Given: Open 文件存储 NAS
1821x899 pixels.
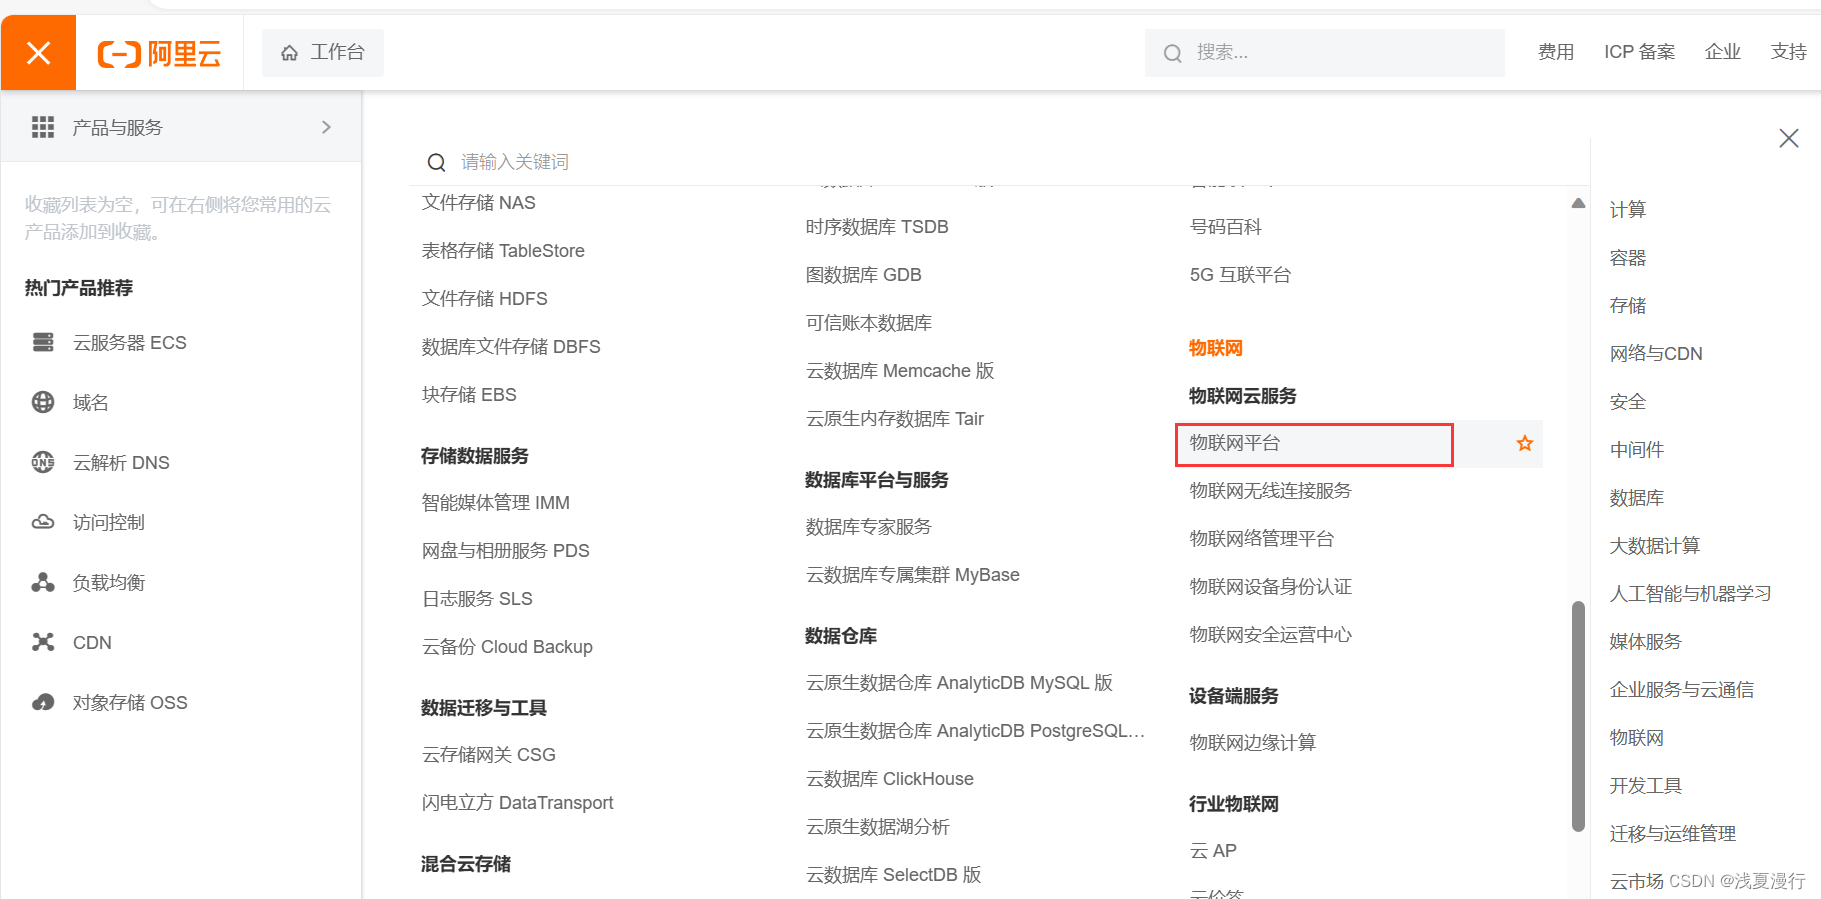Looking at the screenshot, I should point(479,202).
